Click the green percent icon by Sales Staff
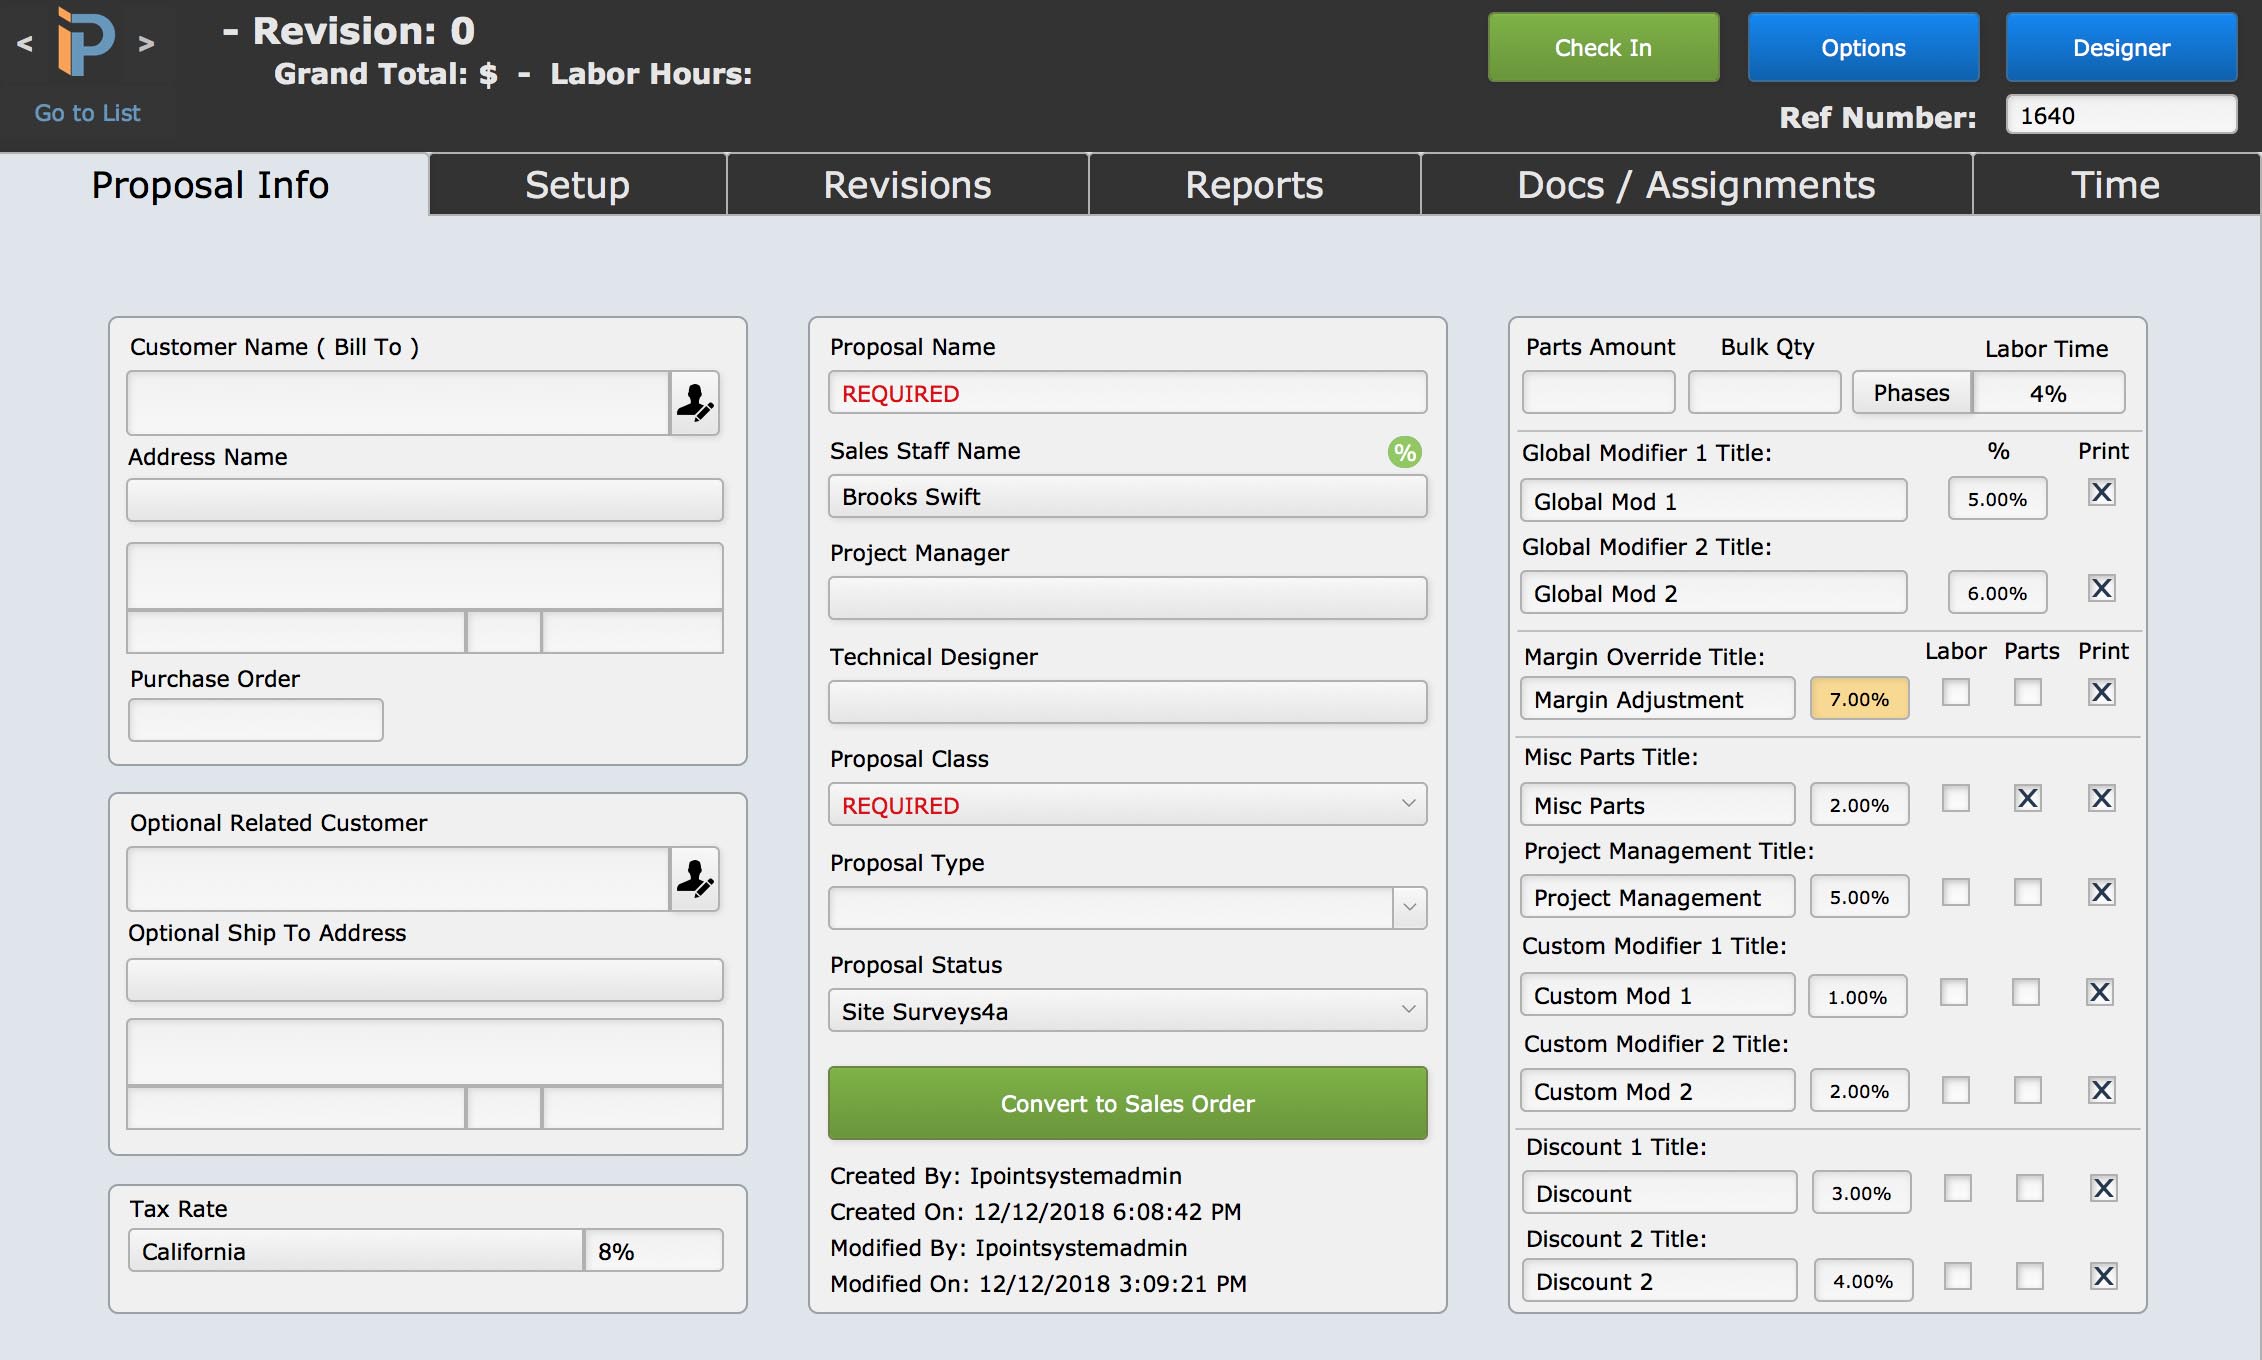 click(1404, 452)
